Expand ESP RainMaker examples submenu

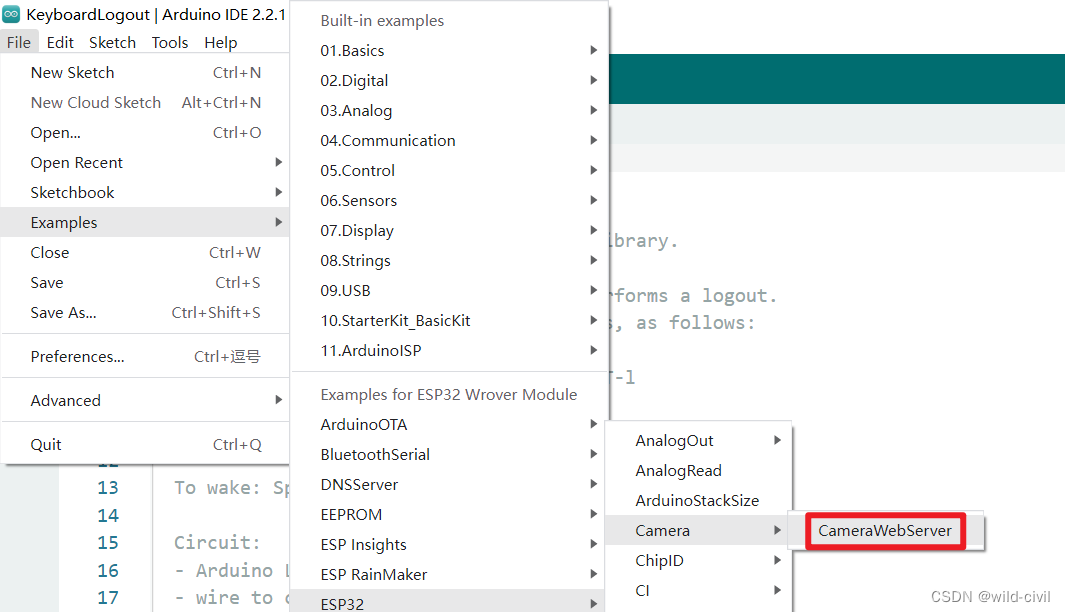pos(449,574)
